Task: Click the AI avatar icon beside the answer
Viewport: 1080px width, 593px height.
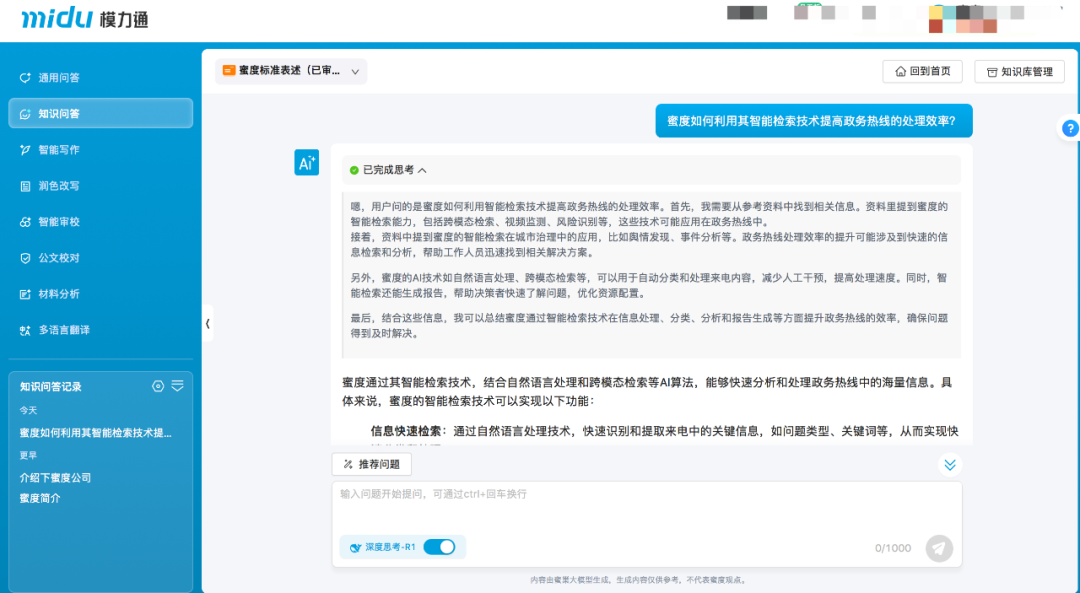Action: 306,161
